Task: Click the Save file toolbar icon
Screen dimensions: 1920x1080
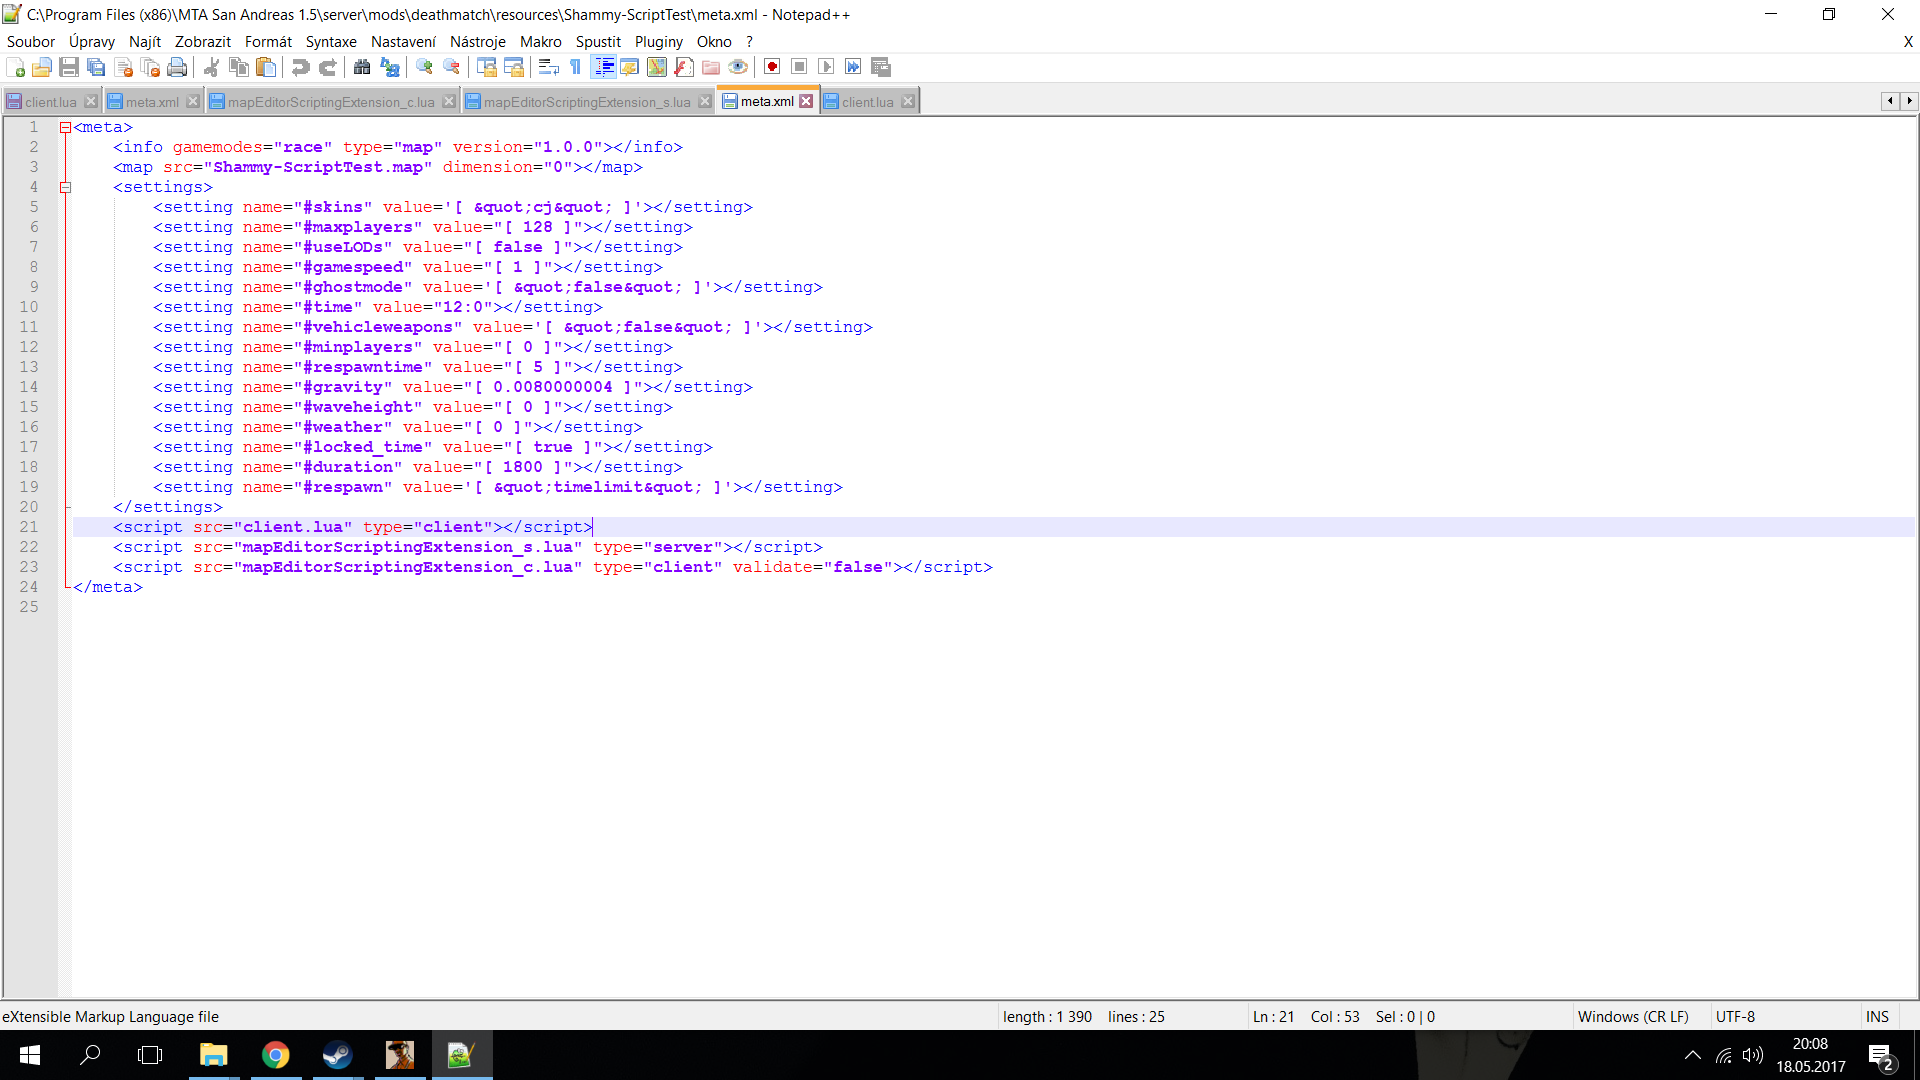Action: 69,67
